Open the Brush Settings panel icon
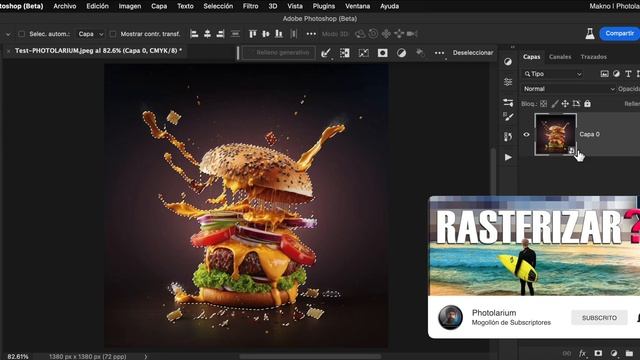This screenshot has height=360, width=640. tap(508, 102)
